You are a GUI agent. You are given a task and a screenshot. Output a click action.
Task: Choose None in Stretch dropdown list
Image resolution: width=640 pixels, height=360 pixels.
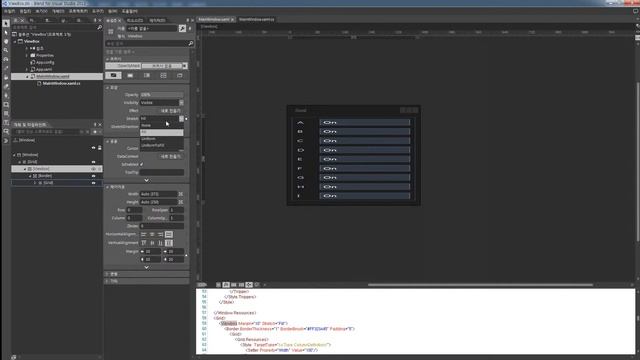tap(162, 126)
